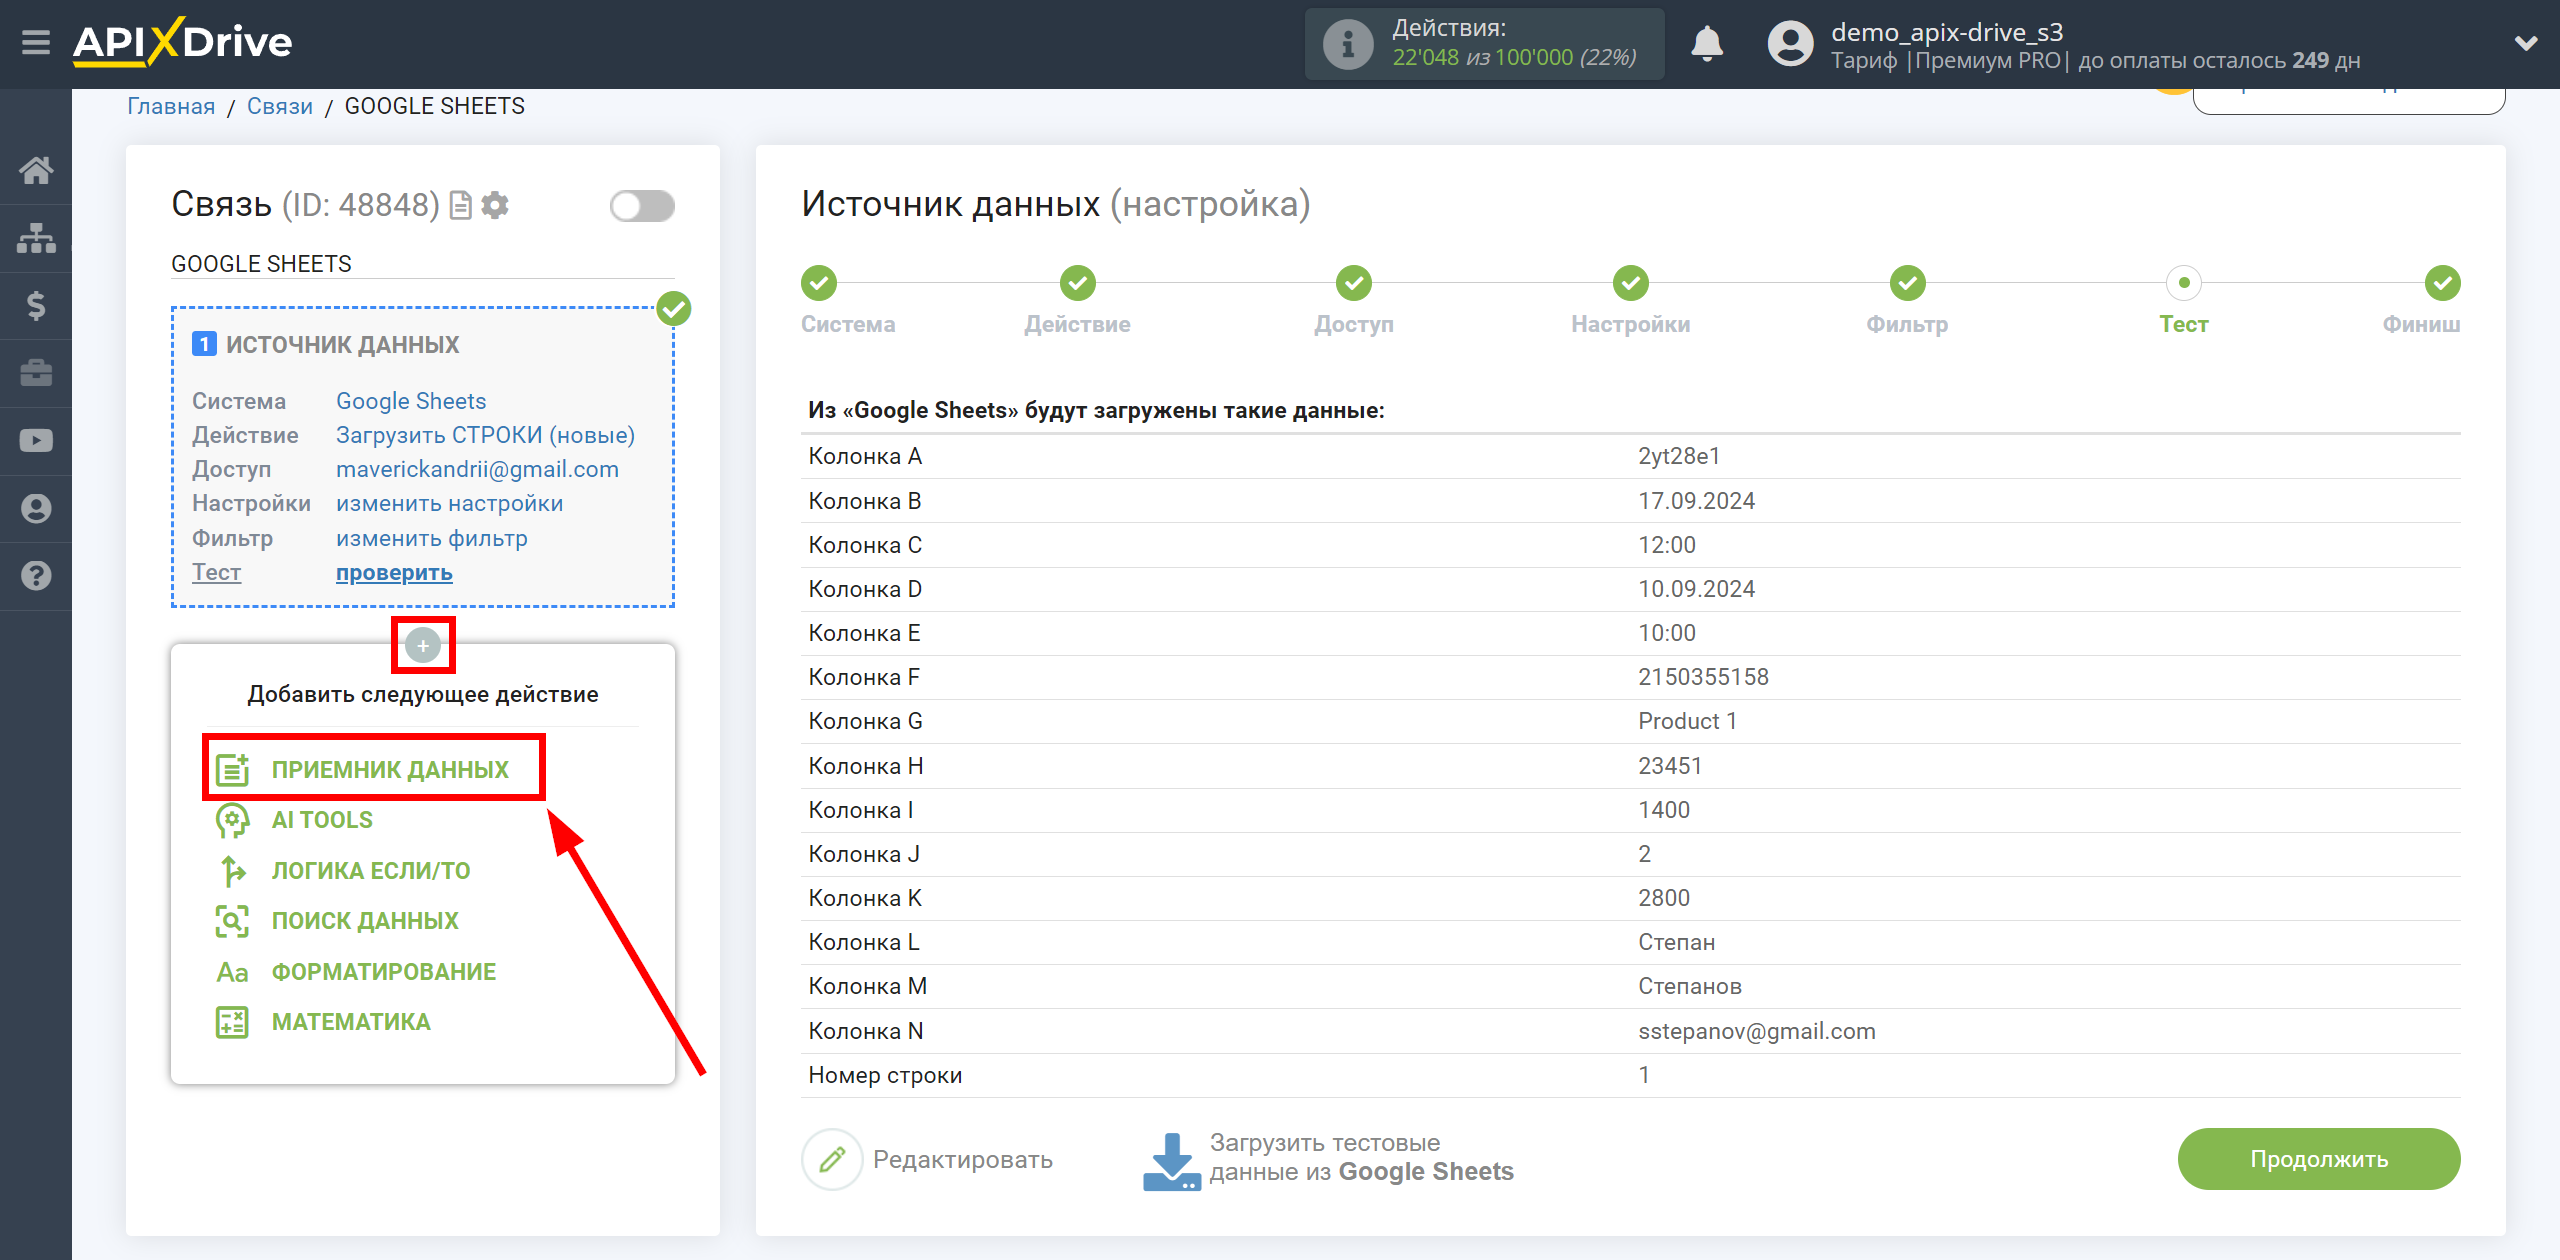Click the pencil edit icon
Image resolution: width=2560 pixels, height=1260 pixels.
click(x=832, y=1159)
